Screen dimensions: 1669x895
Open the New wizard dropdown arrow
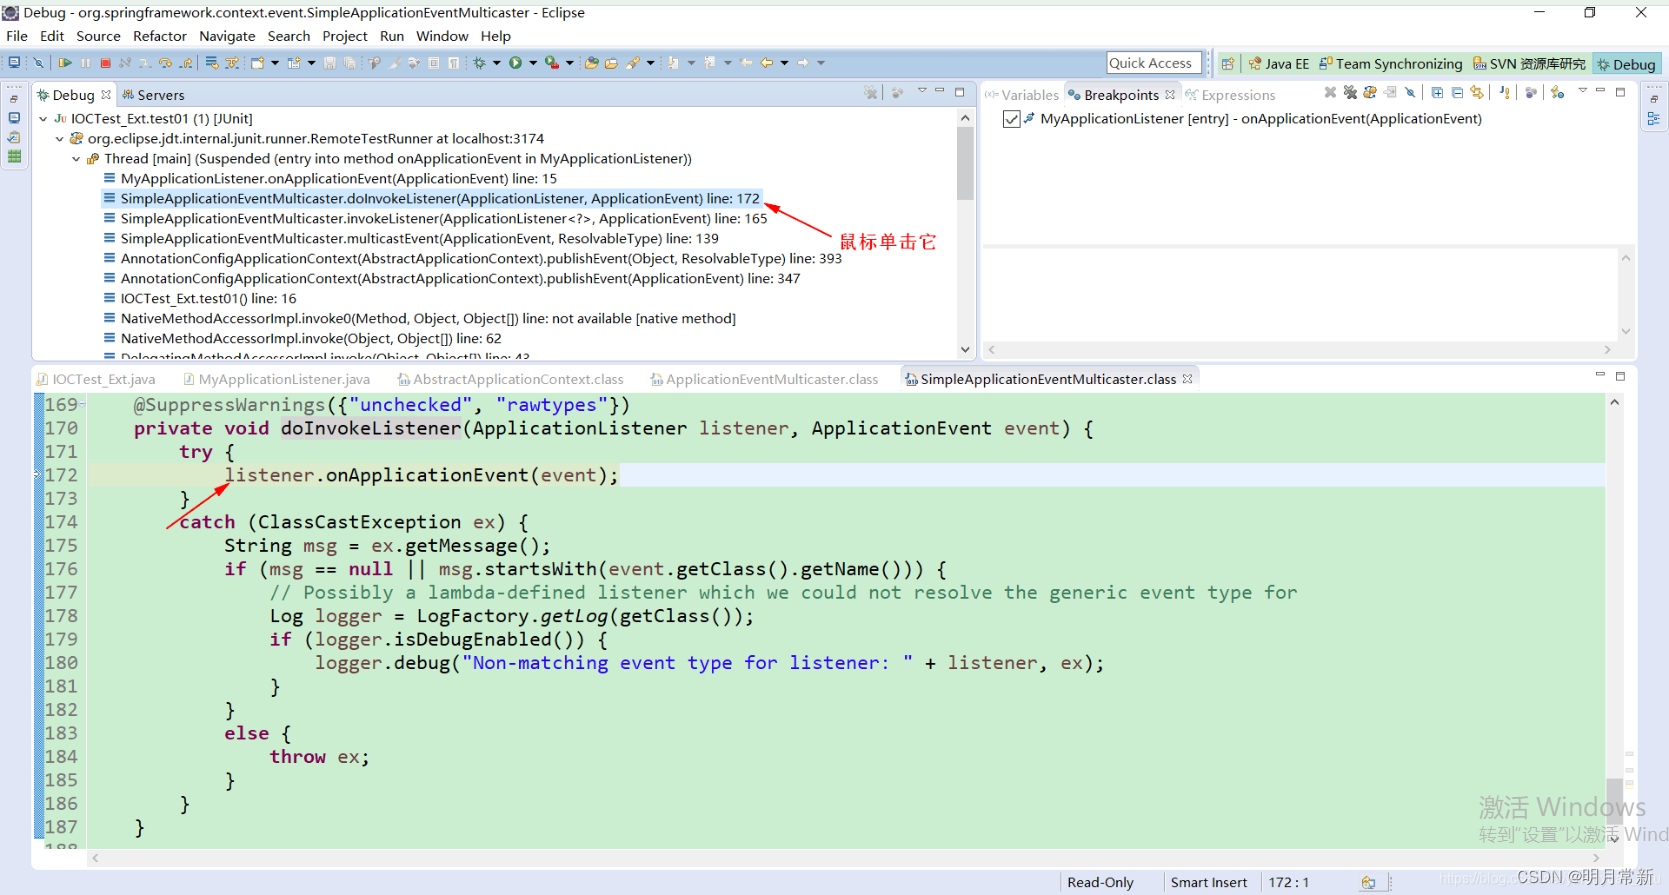point(275,63)
